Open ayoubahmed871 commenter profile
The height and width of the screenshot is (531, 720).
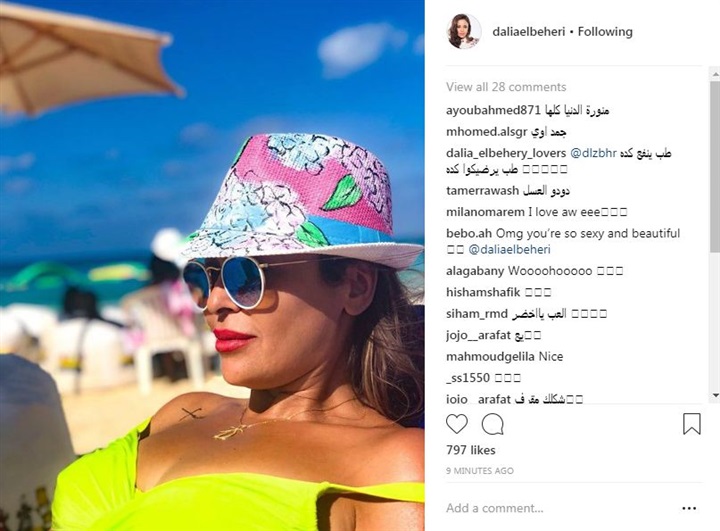coord(493,110)
